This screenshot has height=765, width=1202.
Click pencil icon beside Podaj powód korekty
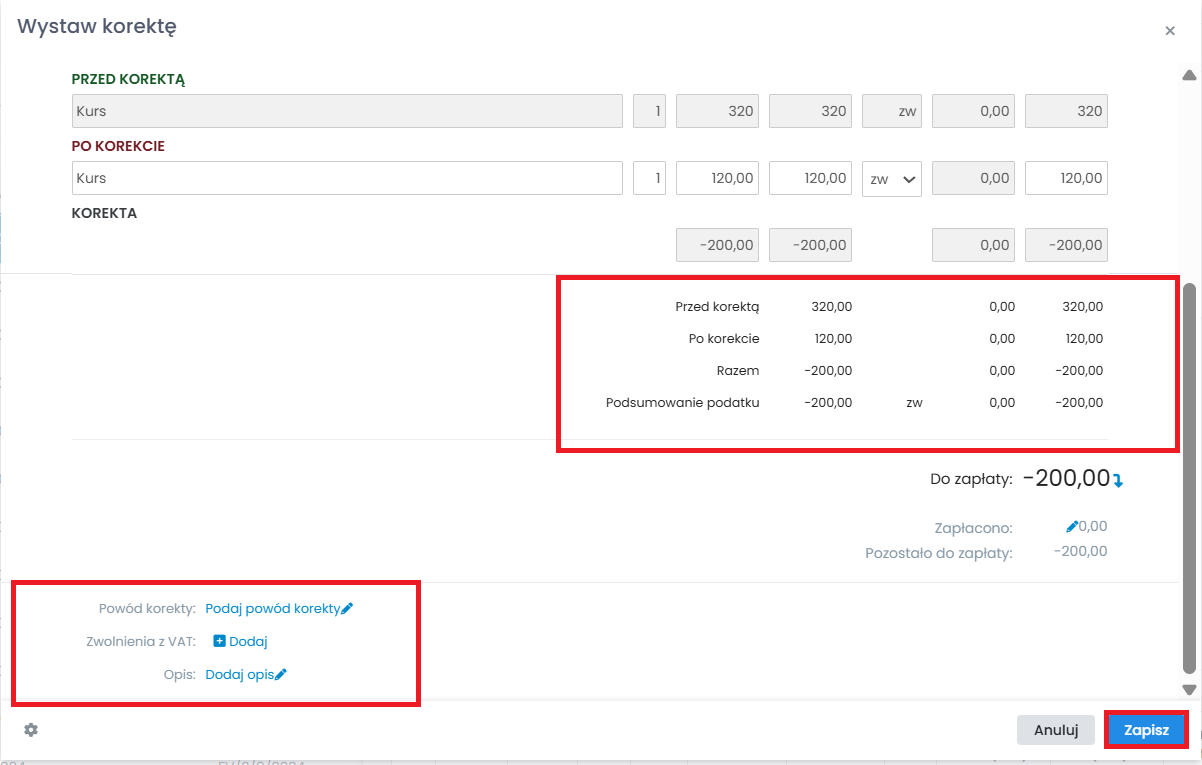click(347, 608)
